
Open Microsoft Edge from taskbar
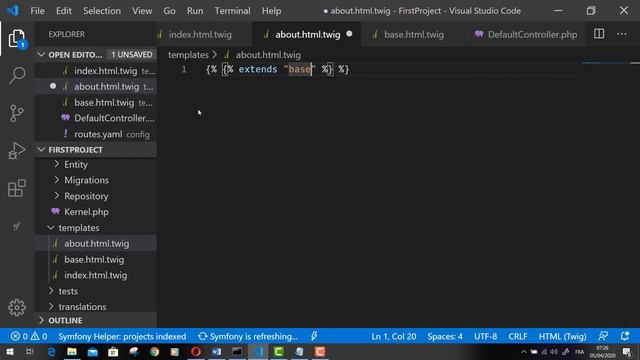pyautogui.click(x=51, y=351)
